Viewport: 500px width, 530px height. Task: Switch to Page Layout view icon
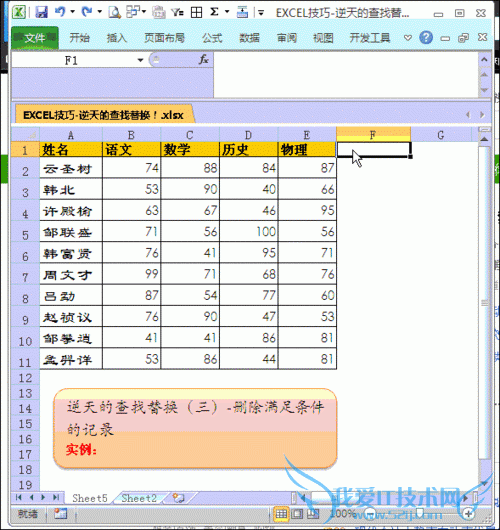click(x=297, y=514)
